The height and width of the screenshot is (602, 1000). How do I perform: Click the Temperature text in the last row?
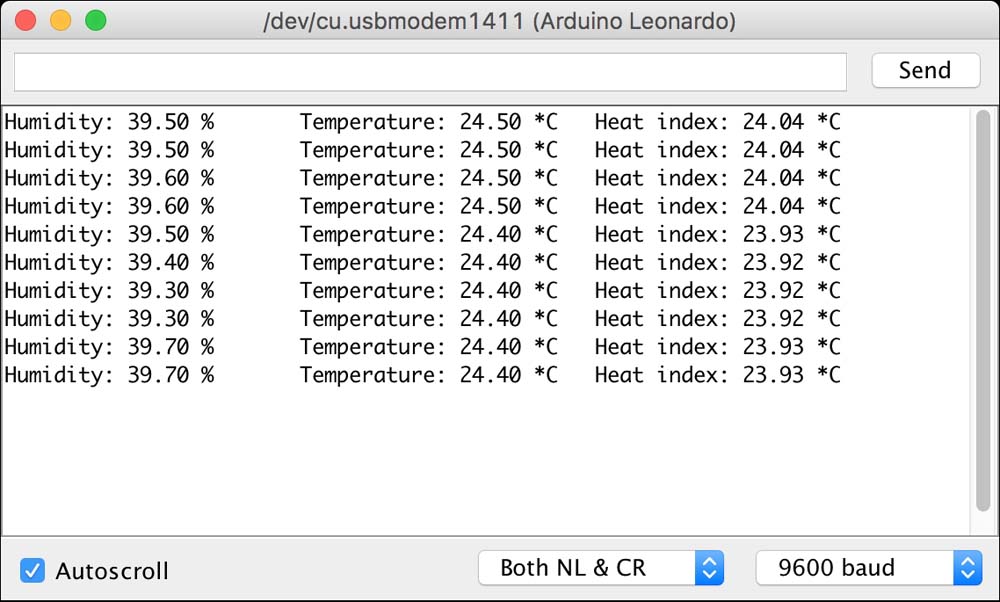pos(372,376)
